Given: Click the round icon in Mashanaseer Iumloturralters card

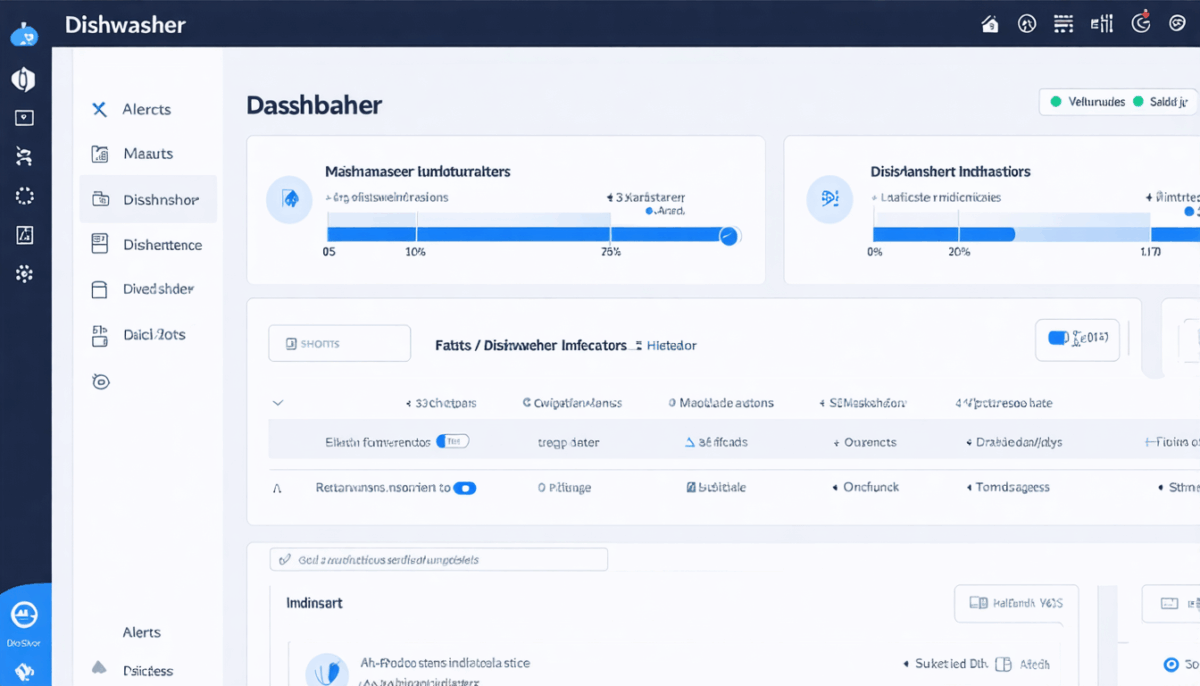Looking at the screenshot, I should point(290,199).
